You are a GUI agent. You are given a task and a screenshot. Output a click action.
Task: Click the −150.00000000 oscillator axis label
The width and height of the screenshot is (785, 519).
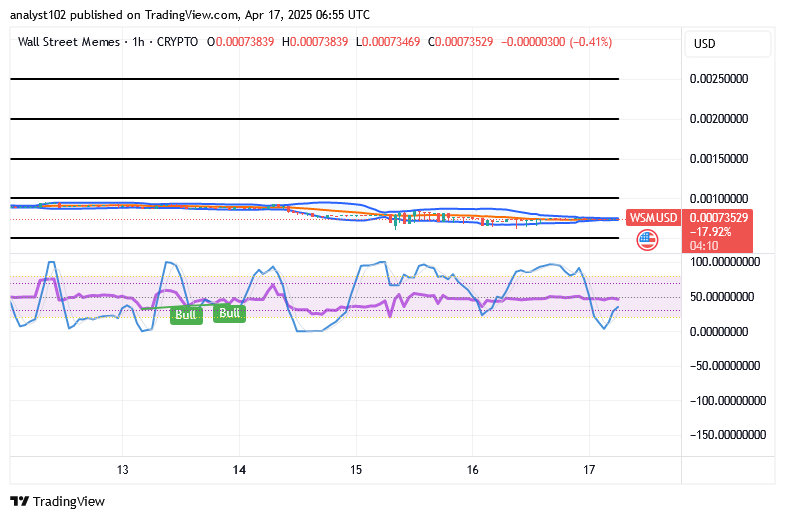728,434
